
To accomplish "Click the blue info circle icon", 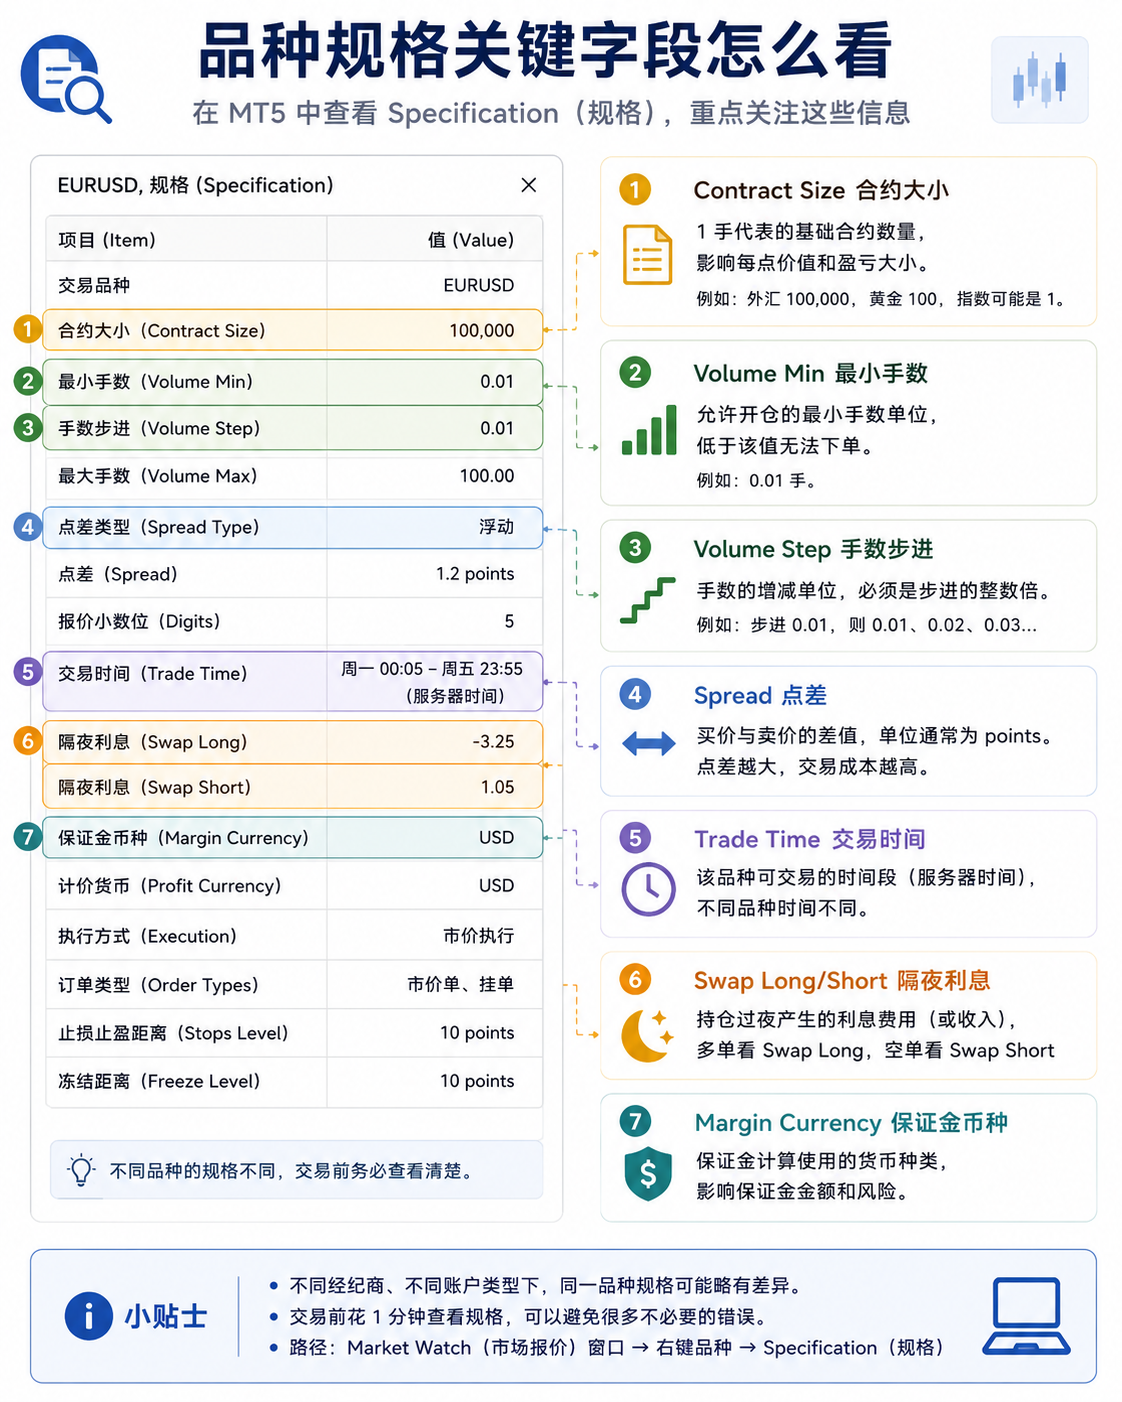I will pyautogui.click(x=89, y=1316).
